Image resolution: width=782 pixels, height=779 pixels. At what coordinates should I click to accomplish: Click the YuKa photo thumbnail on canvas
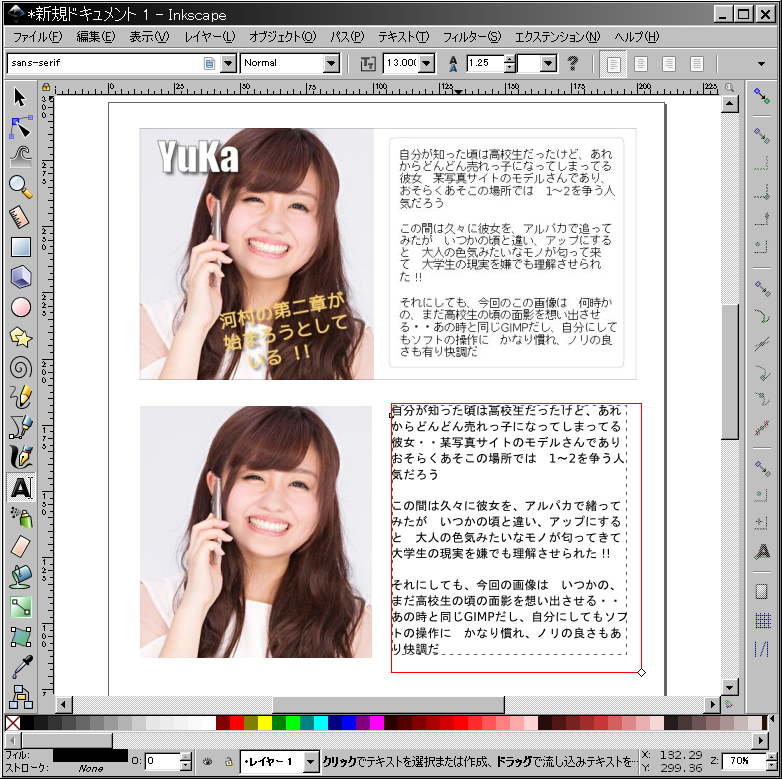[x=256, y=254]
